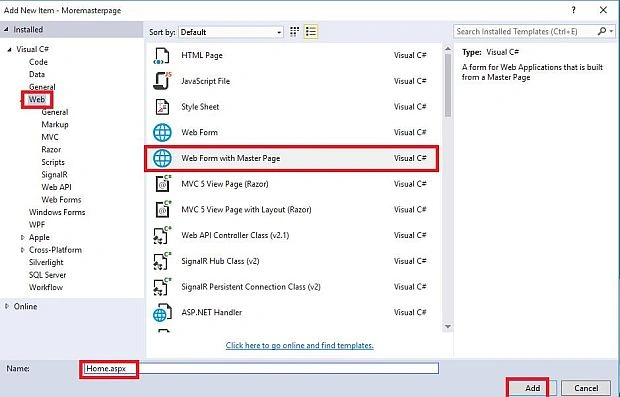The width and height of the screenshot is (620, 397).
Task: Open search options dropdown arrow
Action: pyautogui.click(x=611, y=31)
